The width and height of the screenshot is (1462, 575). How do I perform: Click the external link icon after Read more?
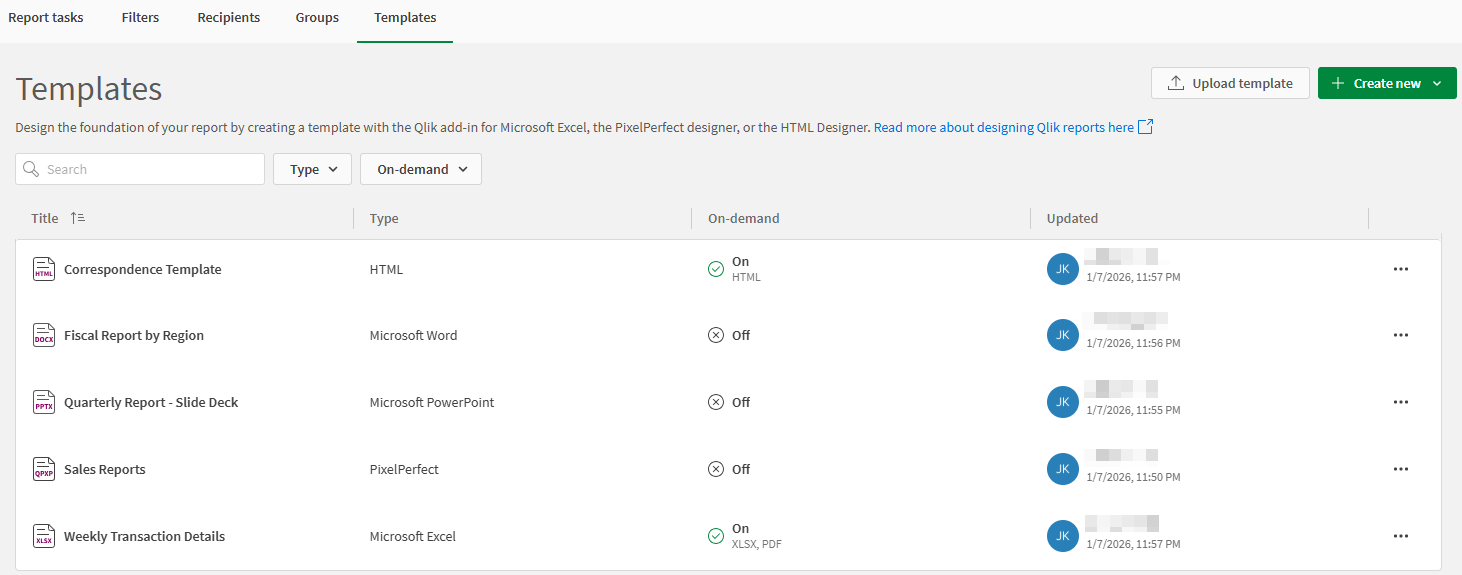1146,127
